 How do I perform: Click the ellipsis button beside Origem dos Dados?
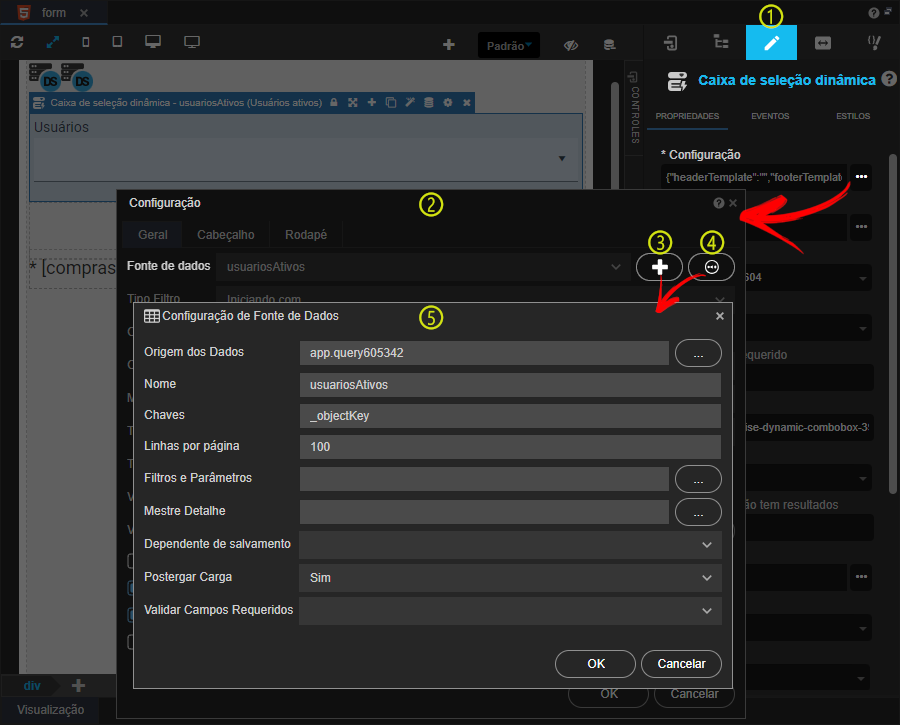click(x=698, y=352)
